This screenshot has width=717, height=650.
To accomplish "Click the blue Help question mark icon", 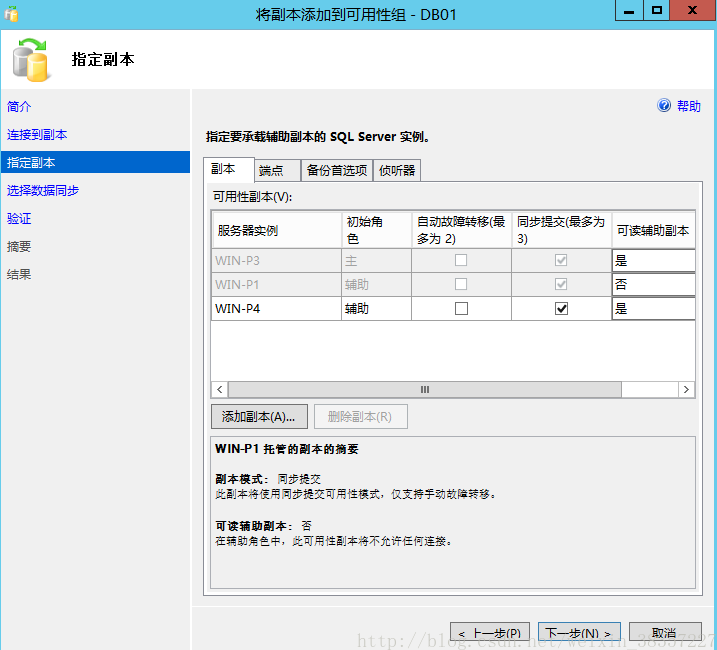I will [x=664, y=106].
